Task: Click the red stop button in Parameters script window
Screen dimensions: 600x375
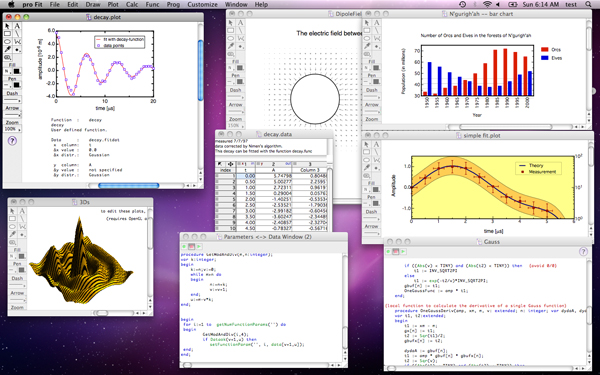Action: [192, 246]
